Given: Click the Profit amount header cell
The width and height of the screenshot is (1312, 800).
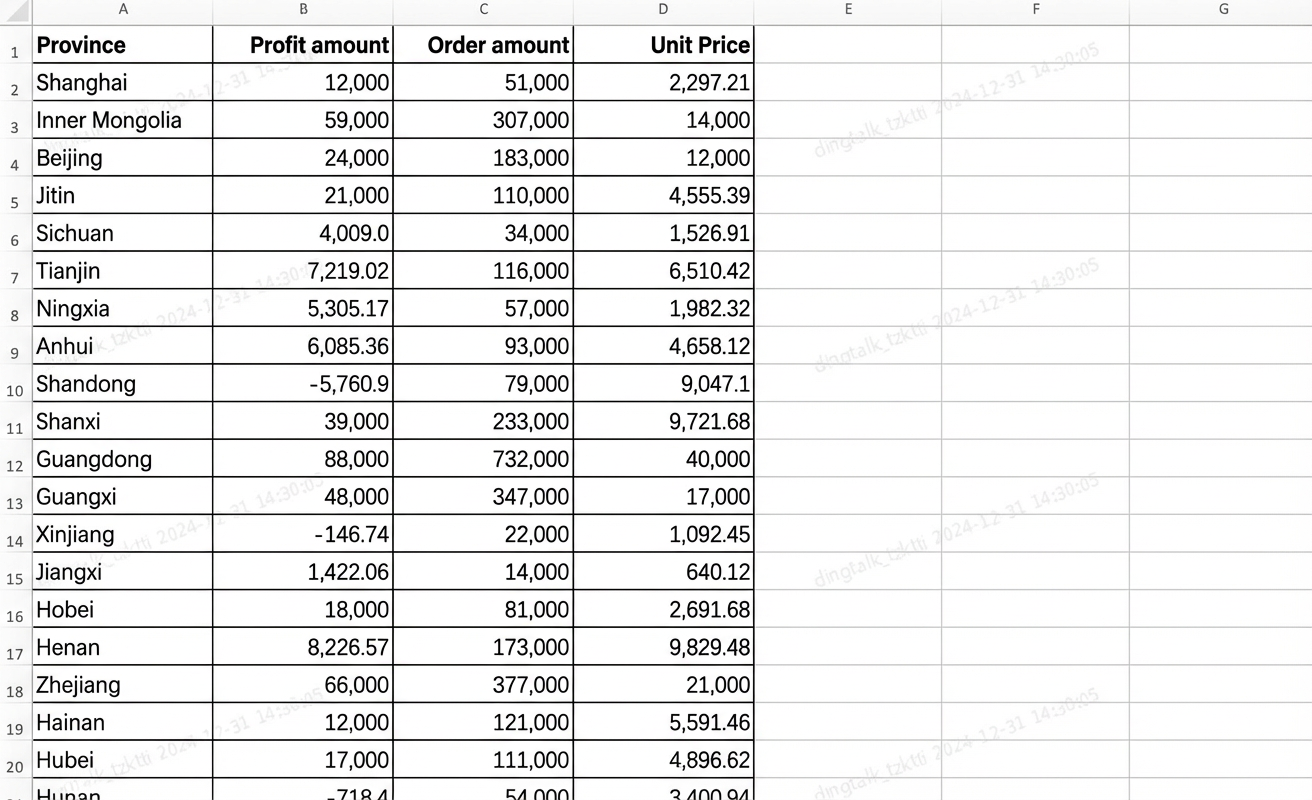Looking at the screenshot, I should point(303,45).
